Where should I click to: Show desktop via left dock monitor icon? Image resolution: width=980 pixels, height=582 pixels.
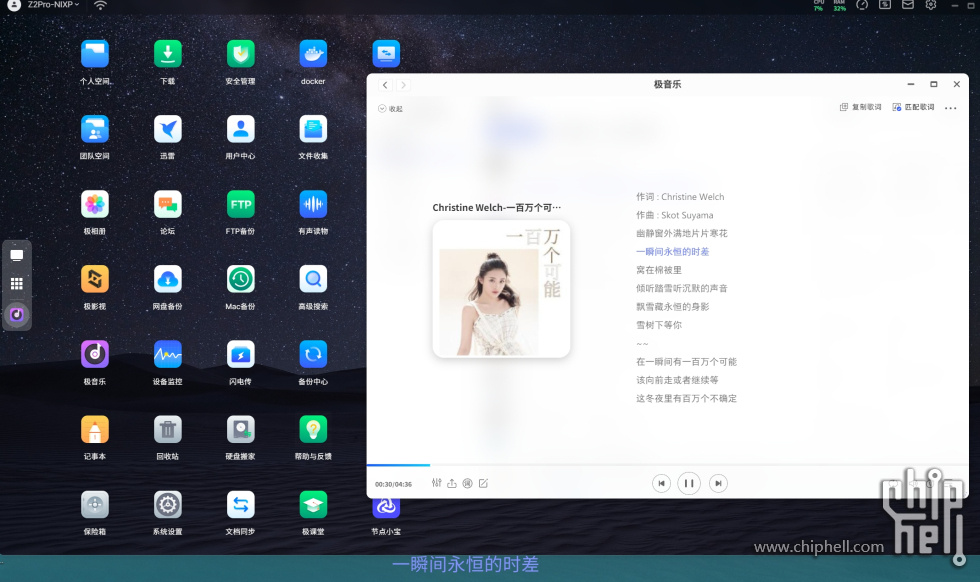coord(17,255)
